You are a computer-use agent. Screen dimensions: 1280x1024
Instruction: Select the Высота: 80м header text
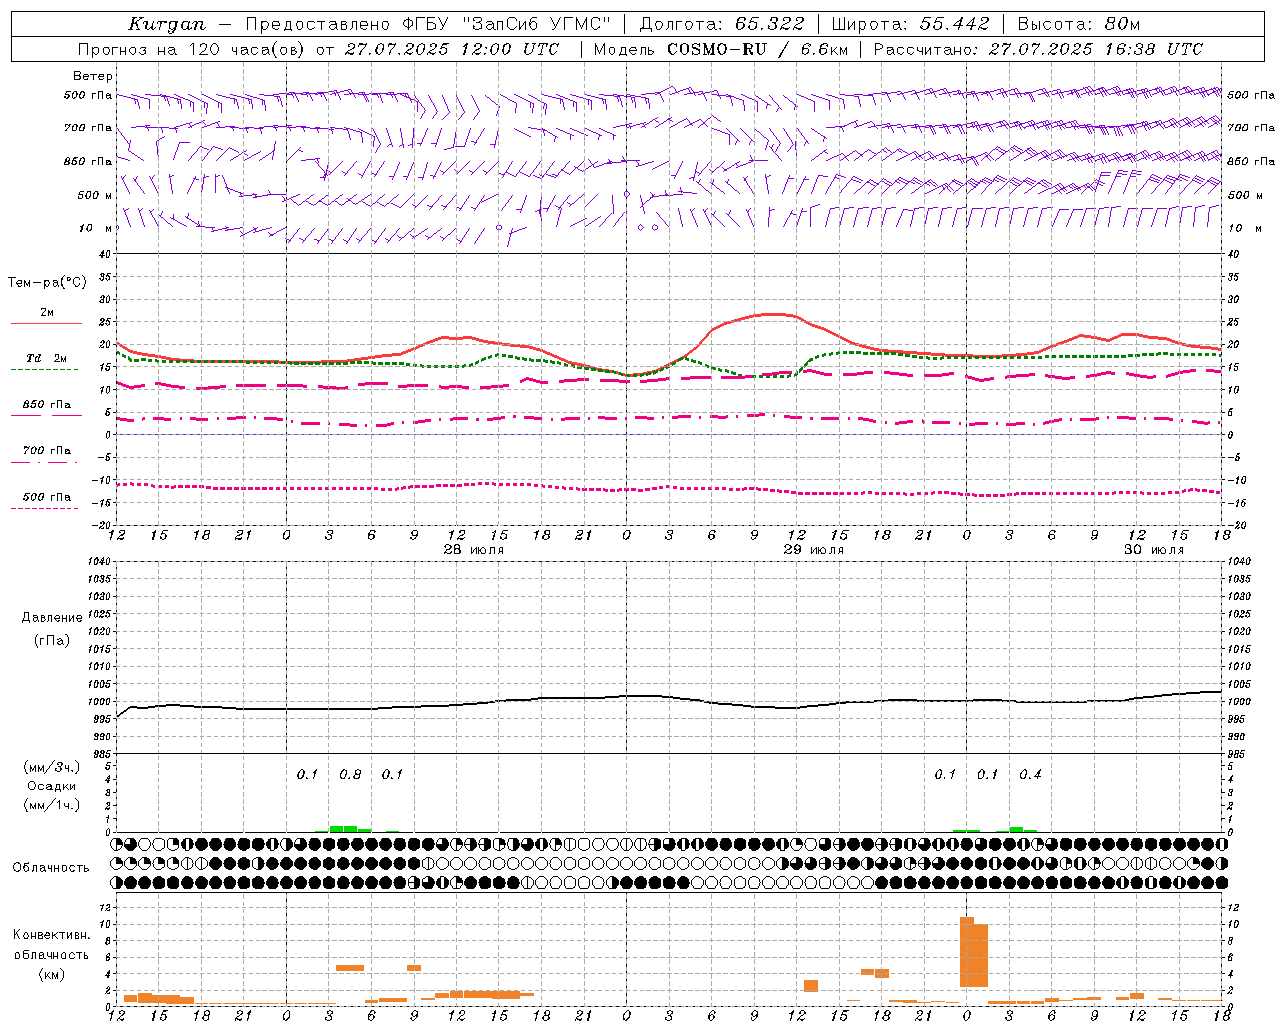pos(1079,24)
